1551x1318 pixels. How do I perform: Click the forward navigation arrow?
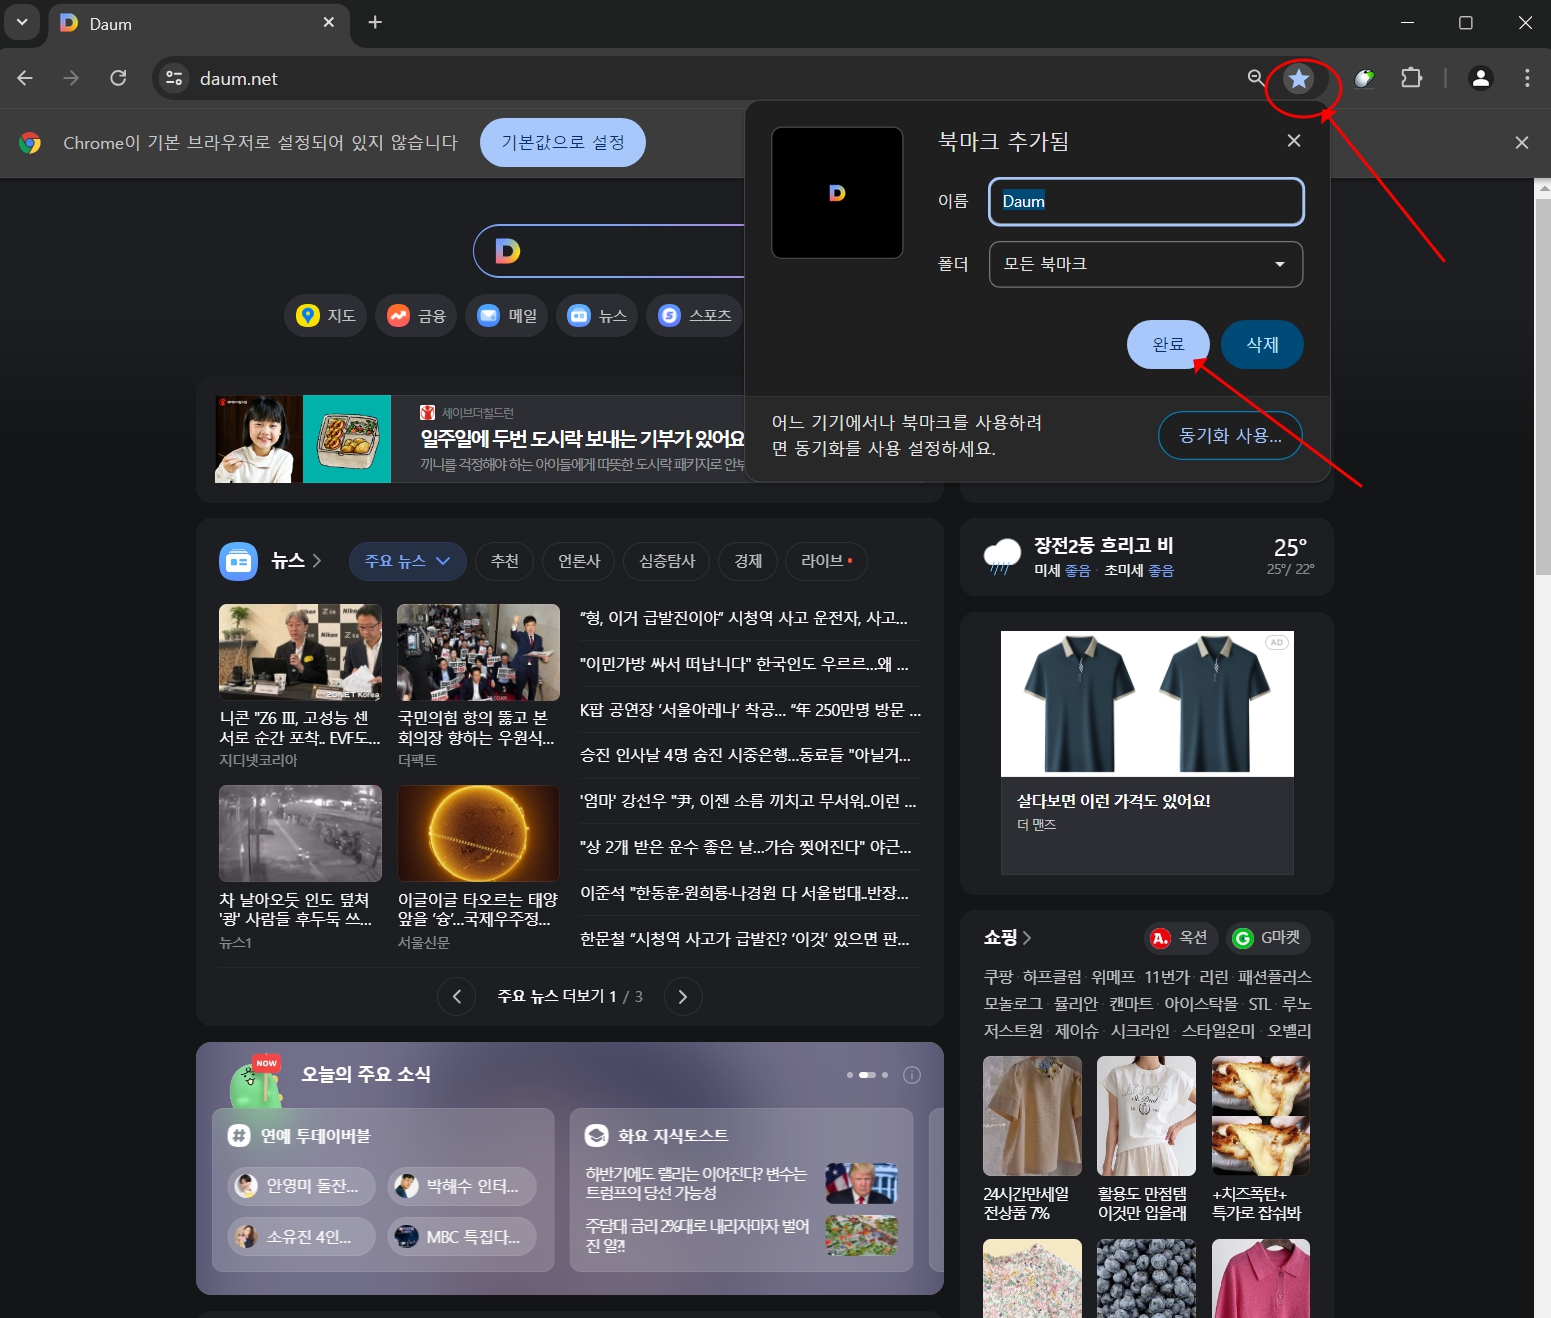pos(71,78)
